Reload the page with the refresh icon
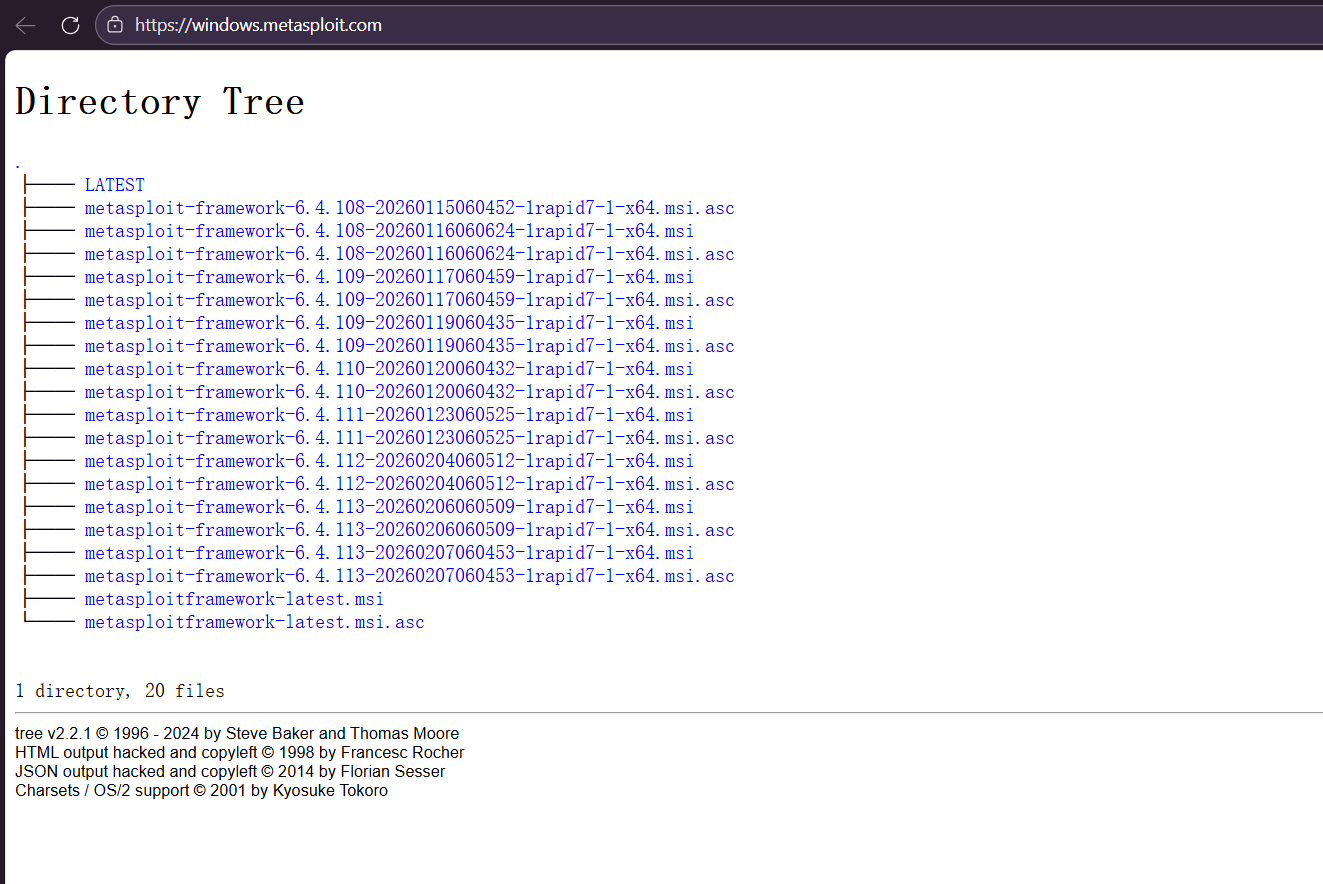The width and height of the screenshot is (1323, 884). (x=70, y=25)
